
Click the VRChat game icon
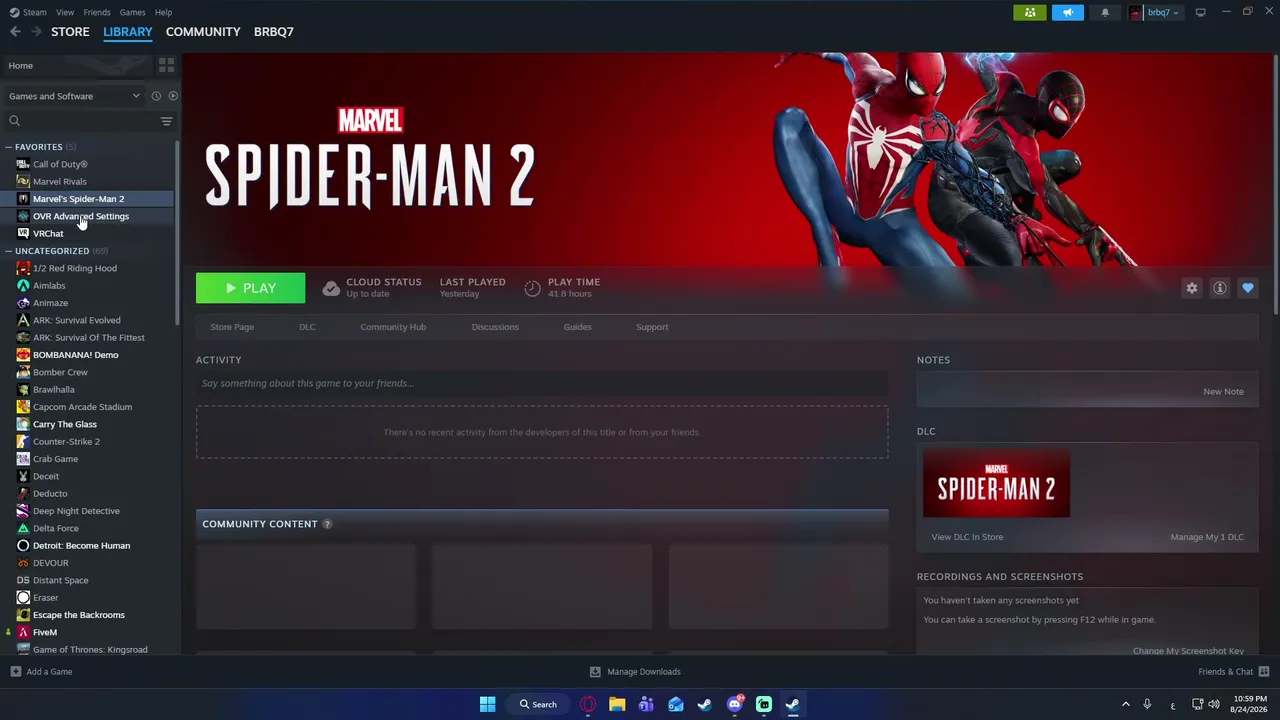[23, 233]
